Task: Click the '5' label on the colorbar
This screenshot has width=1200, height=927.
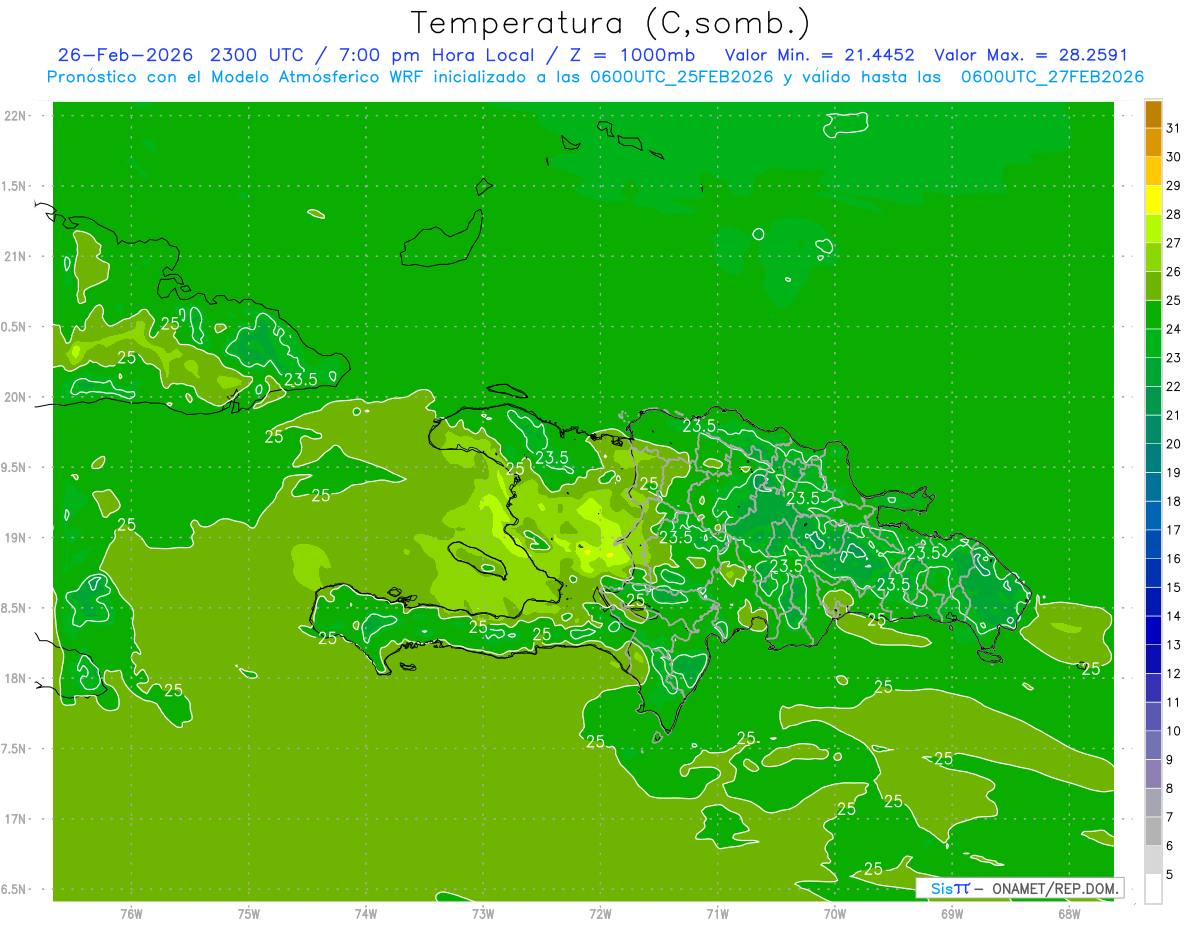Action: (x=1169, y=875)
